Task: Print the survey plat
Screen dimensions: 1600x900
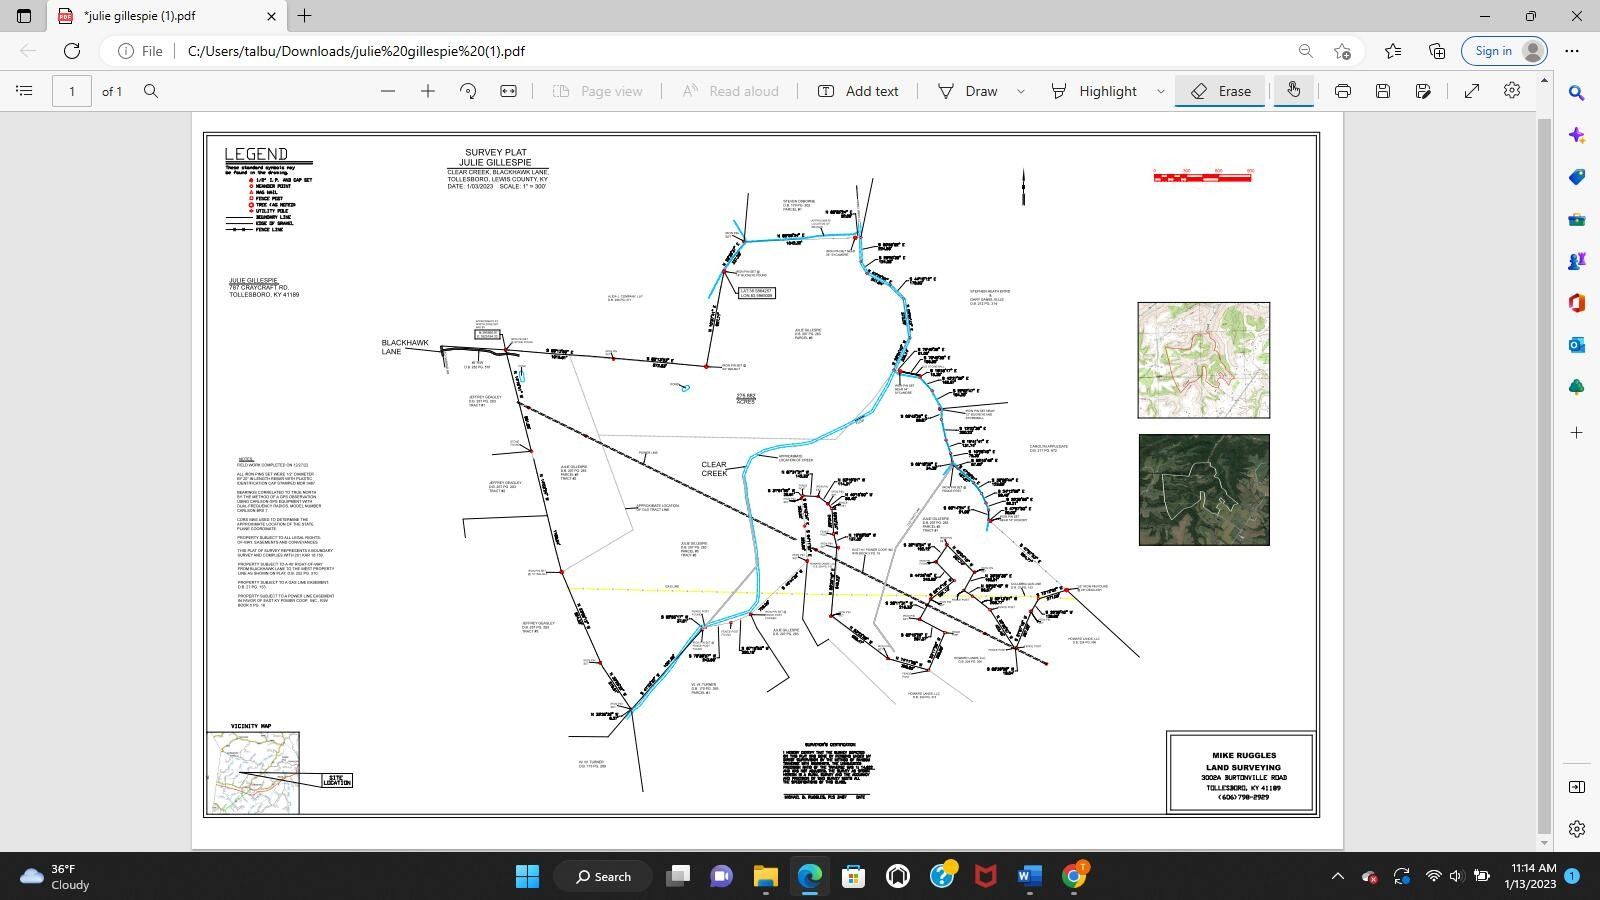Action: [x=1341, y=90]
